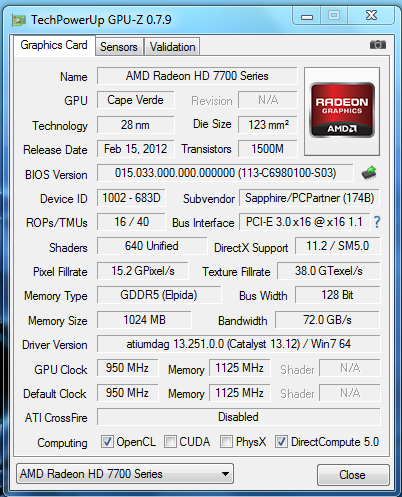
Task: Click the Texture Fillrate value 38.0 GTexel/s
Action: [328, 271]
